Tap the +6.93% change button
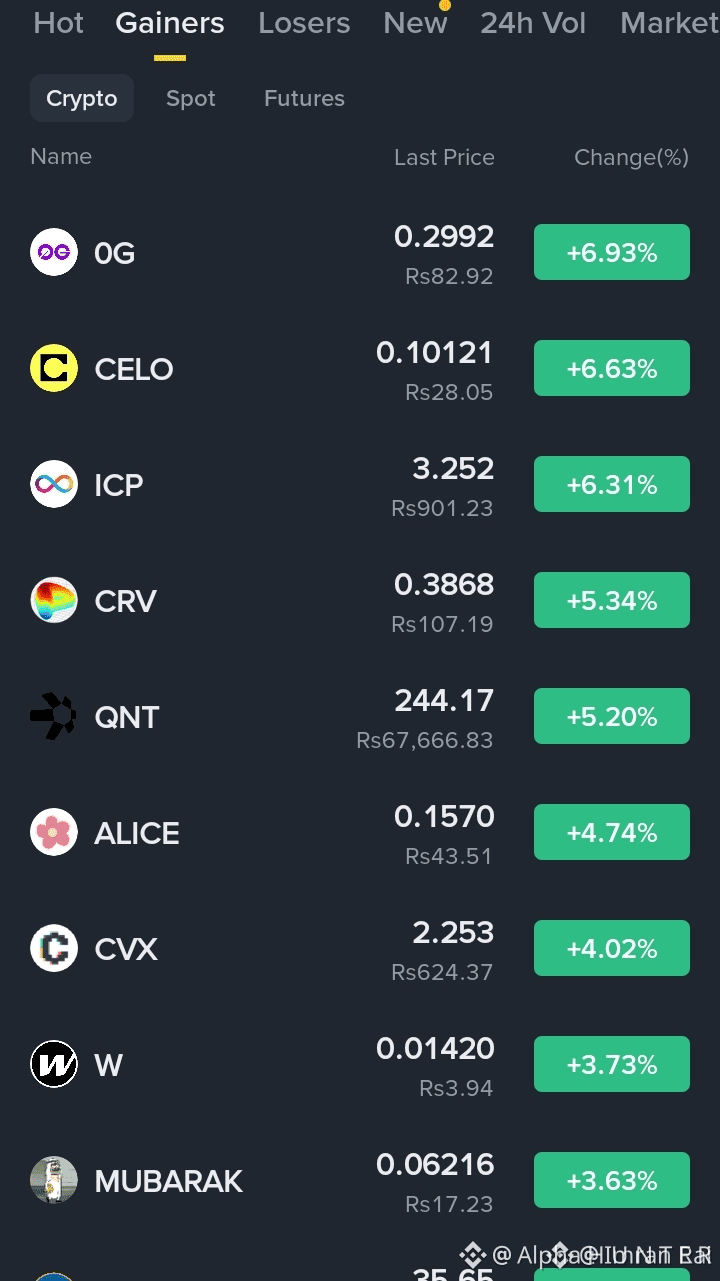 612,252
